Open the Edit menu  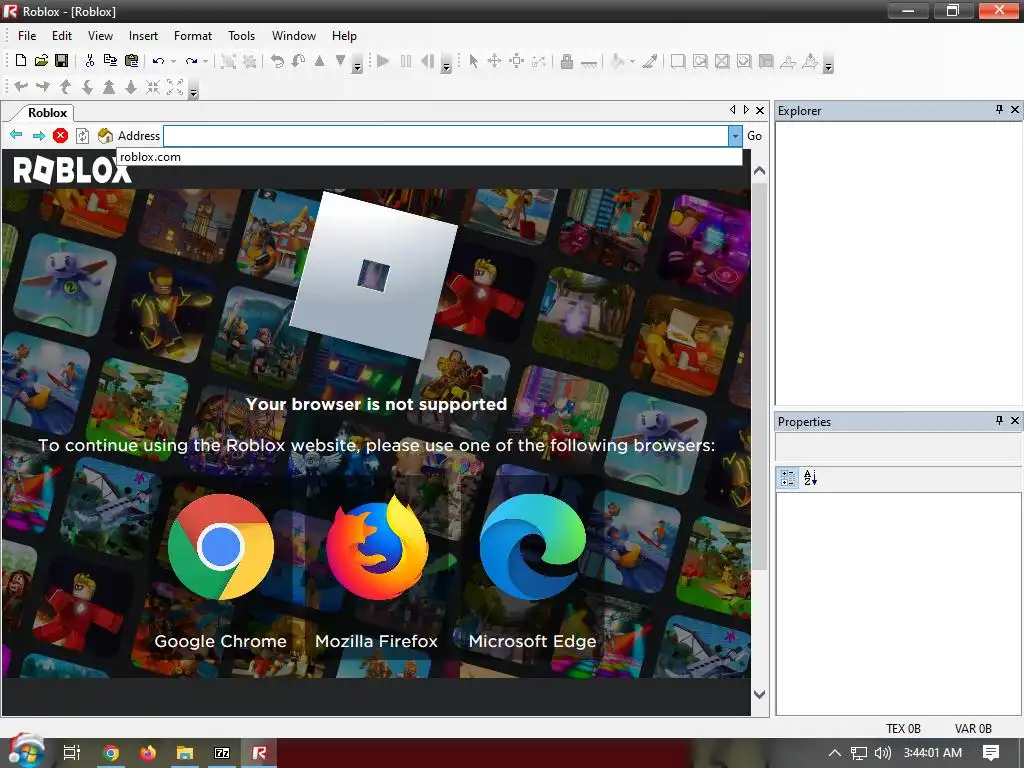(x=62, y=36)
